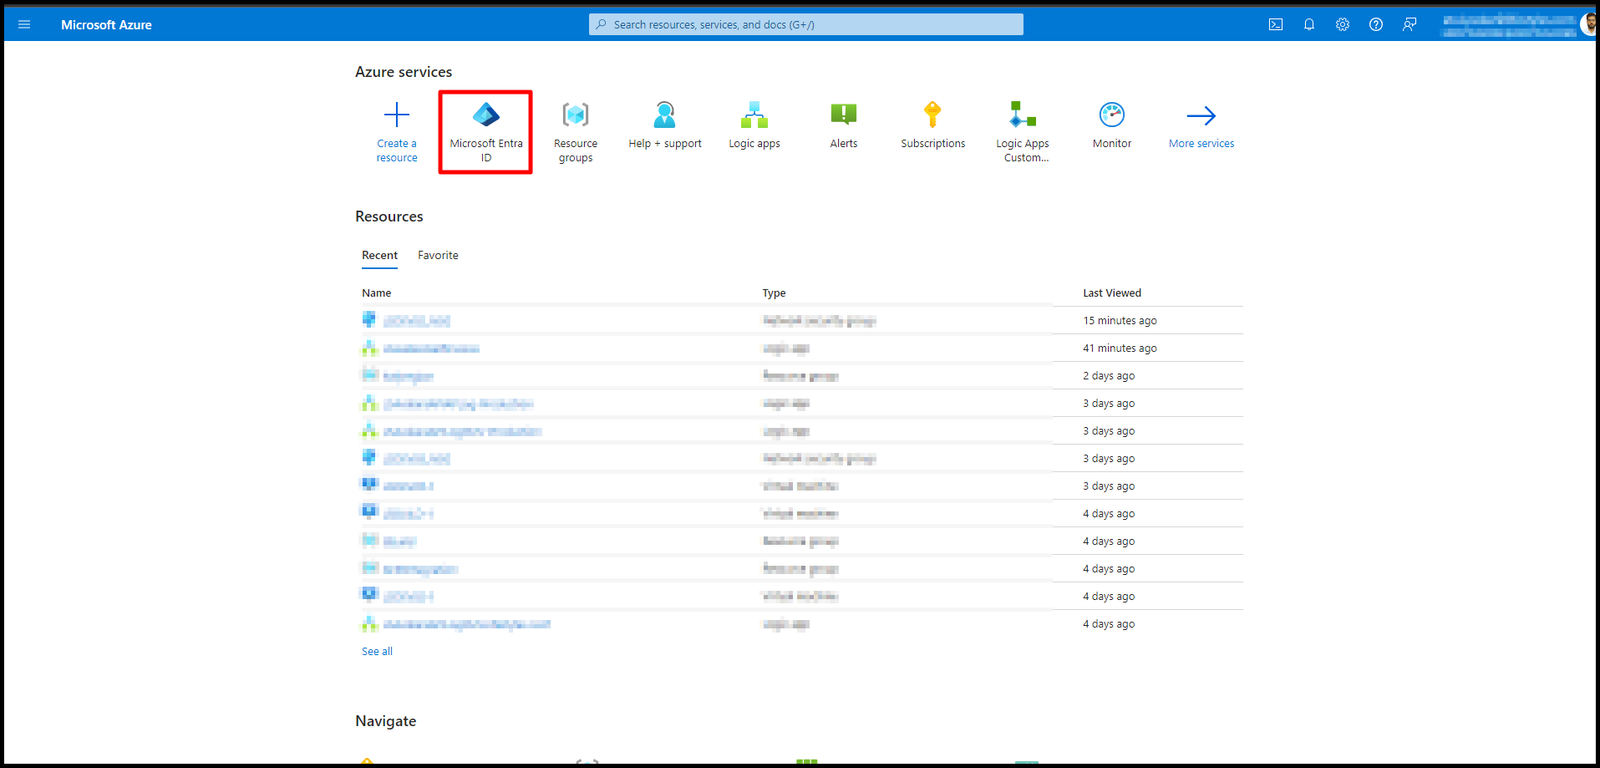
Task: Select the Azure services heading
Action: (404, 72)
